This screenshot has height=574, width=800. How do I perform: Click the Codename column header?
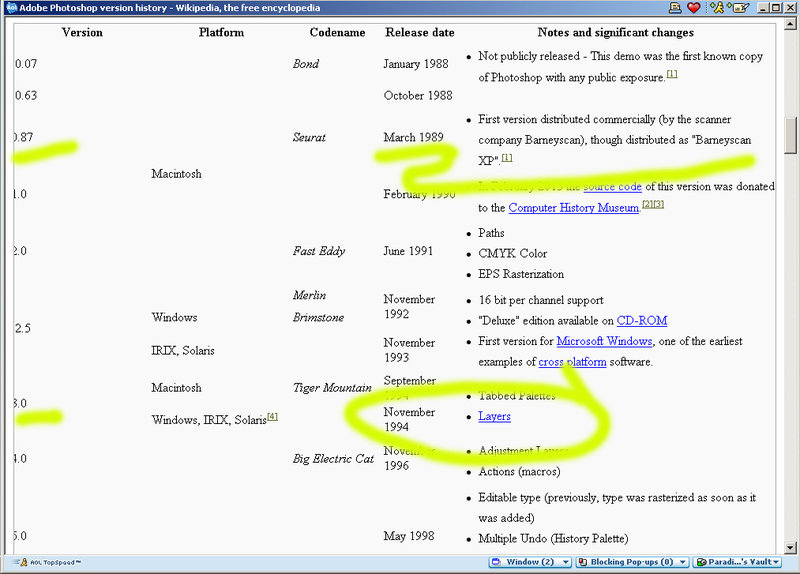point(337,32)
